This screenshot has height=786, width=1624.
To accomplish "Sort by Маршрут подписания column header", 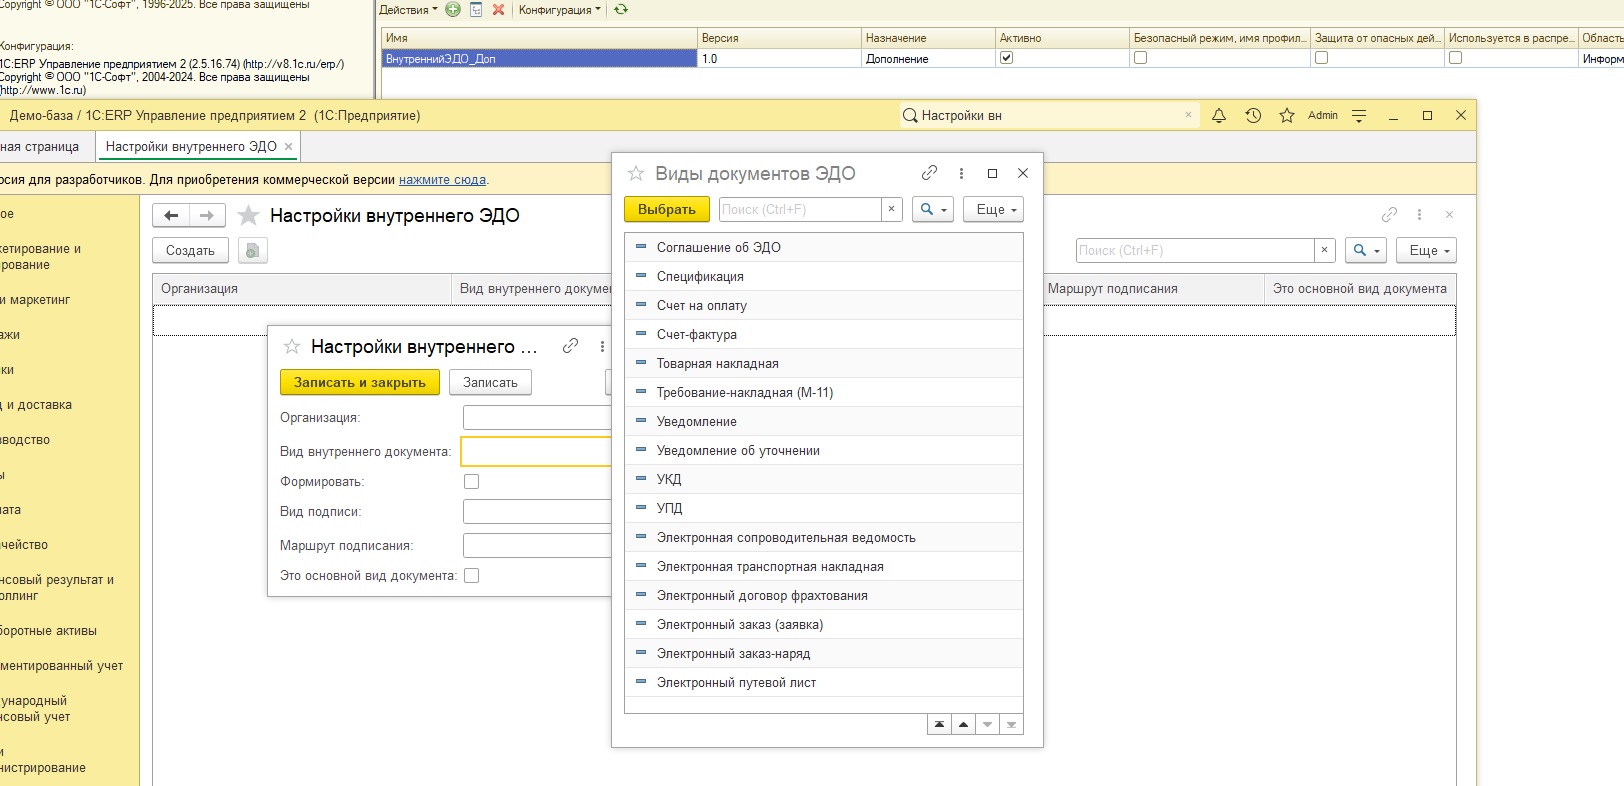I will tap(1152, 289).
